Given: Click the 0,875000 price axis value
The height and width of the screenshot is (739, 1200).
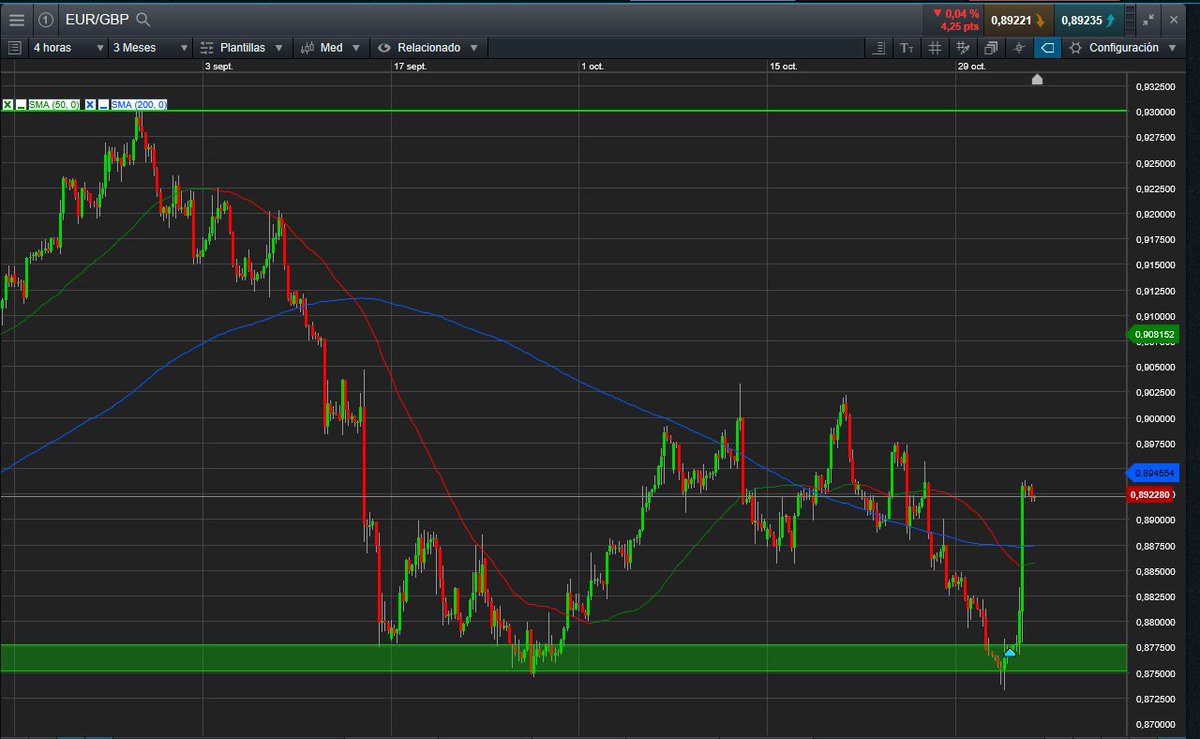Looking at the screenshot, I should click(1156, 673).
